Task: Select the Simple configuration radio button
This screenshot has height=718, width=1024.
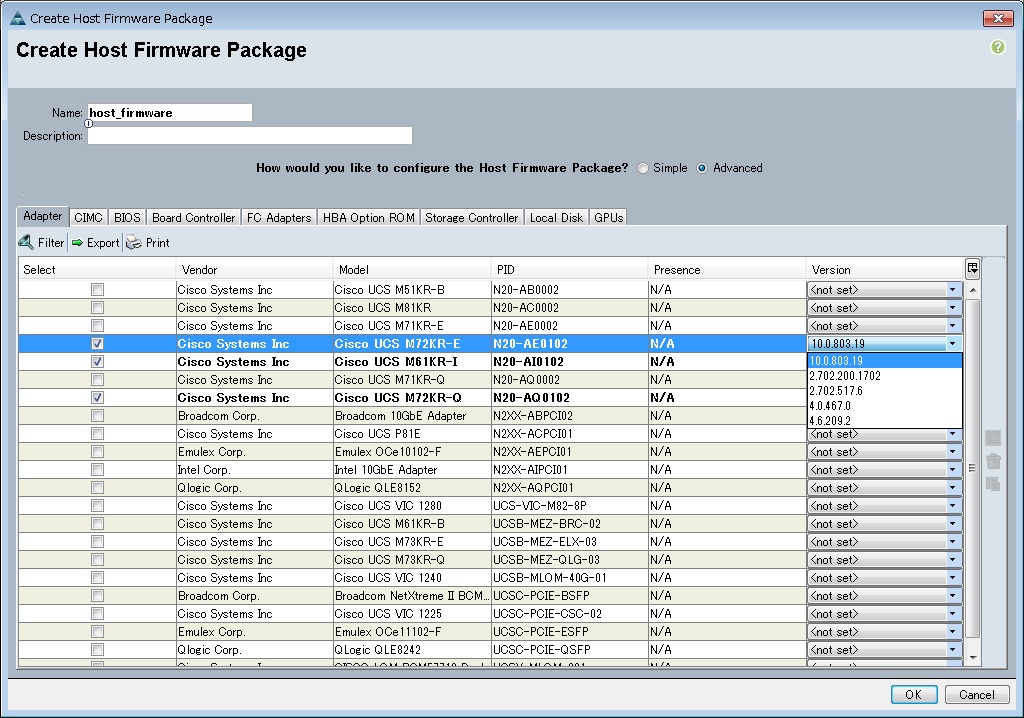Action: (643, 168)
